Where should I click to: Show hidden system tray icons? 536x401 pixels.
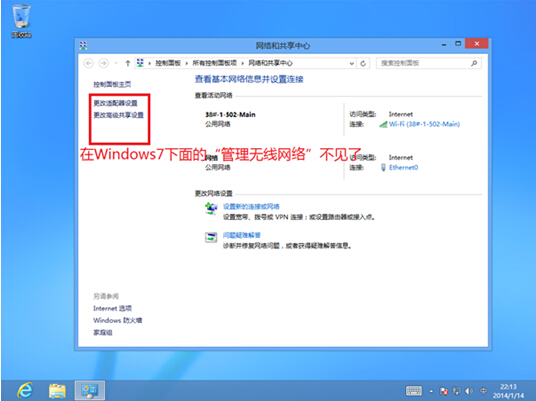[x=431, y=391]
